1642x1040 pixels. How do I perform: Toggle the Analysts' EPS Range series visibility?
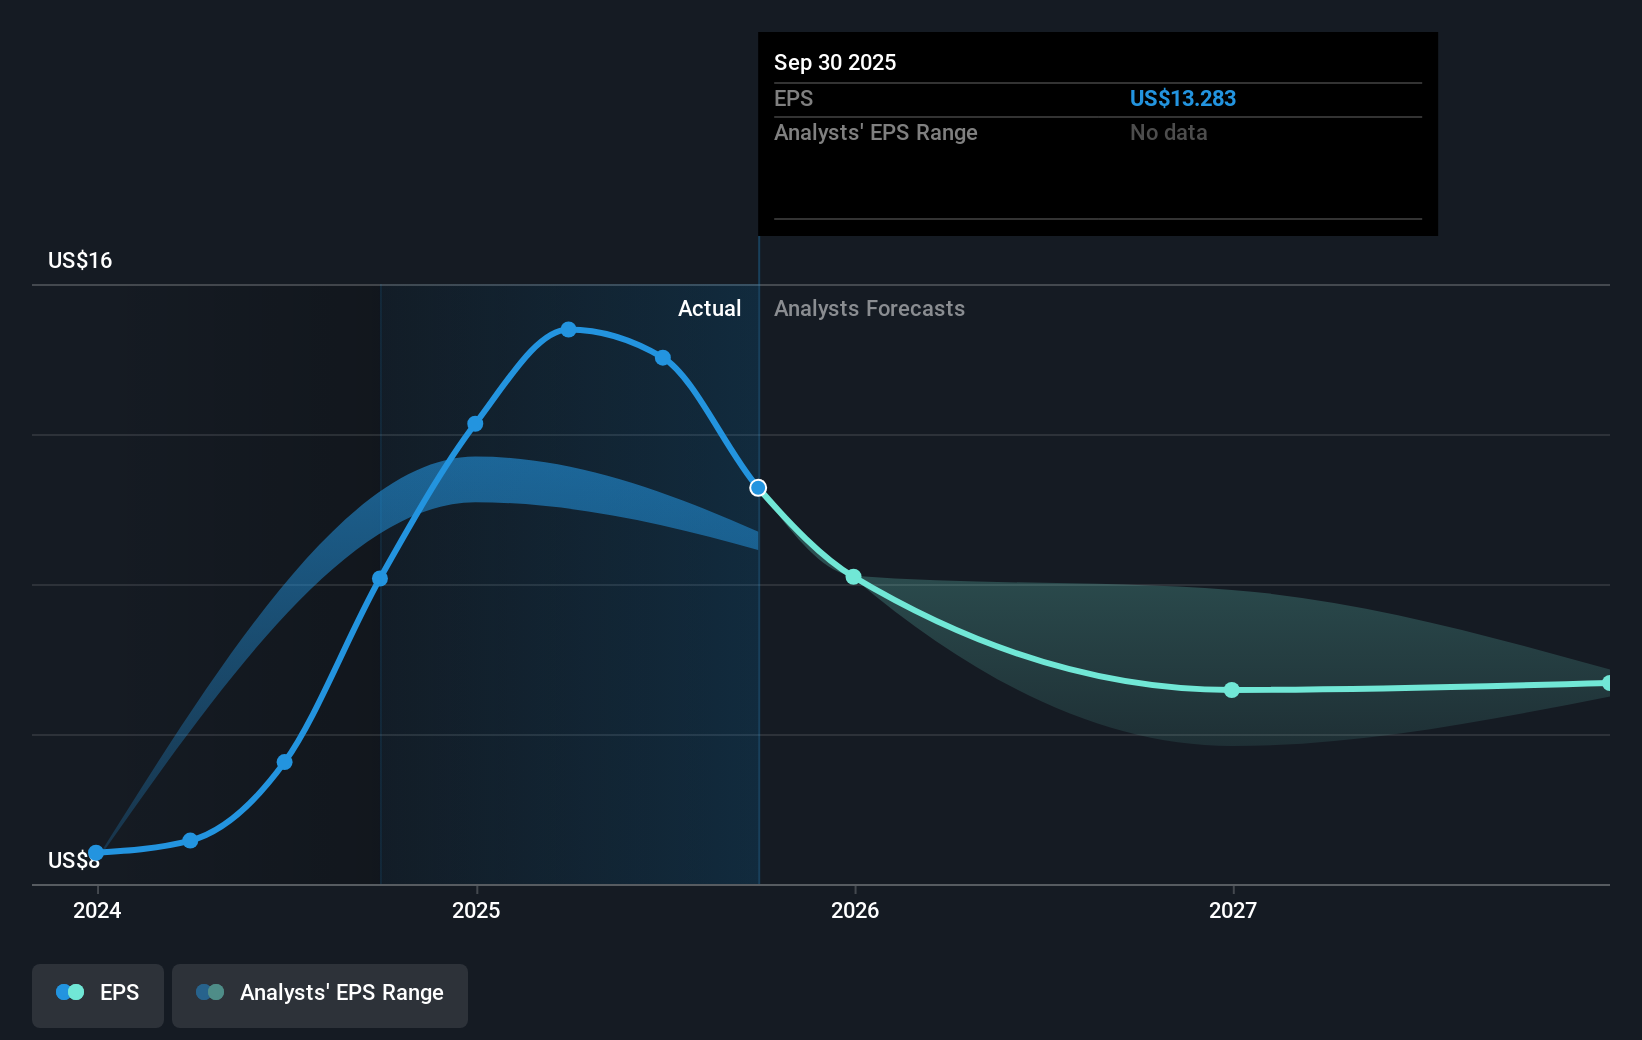coord(319,994)
